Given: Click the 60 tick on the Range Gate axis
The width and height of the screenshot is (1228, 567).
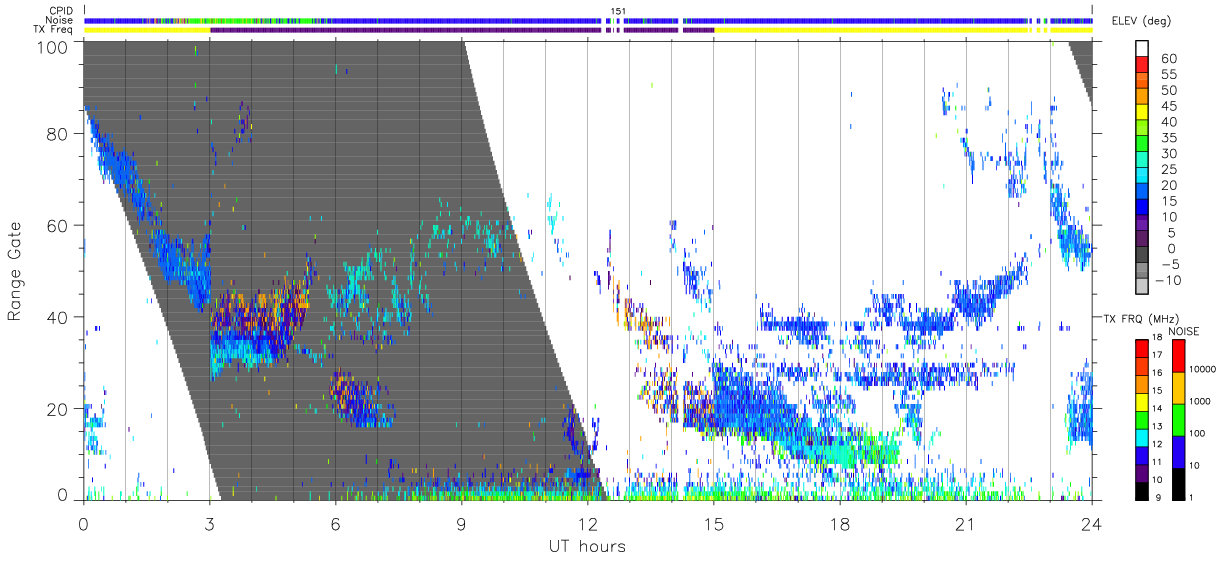Looking at the screenshot, I should point(59,225).
